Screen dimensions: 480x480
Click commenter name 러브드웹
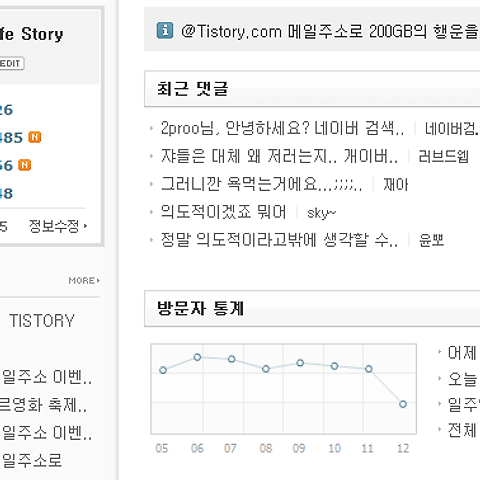(444, 156)
